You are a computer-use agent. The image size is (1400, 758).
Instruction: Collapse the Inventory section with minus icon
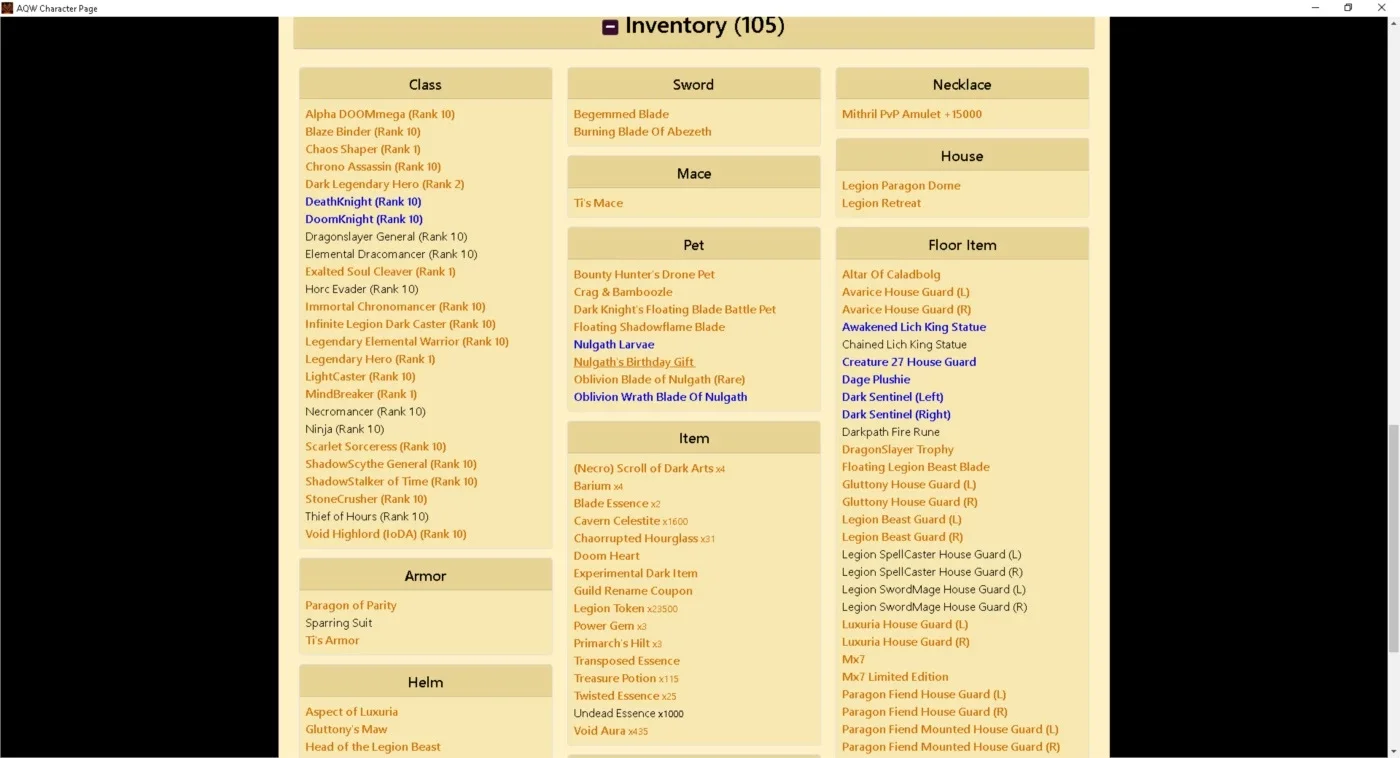[x=610, y=27]
